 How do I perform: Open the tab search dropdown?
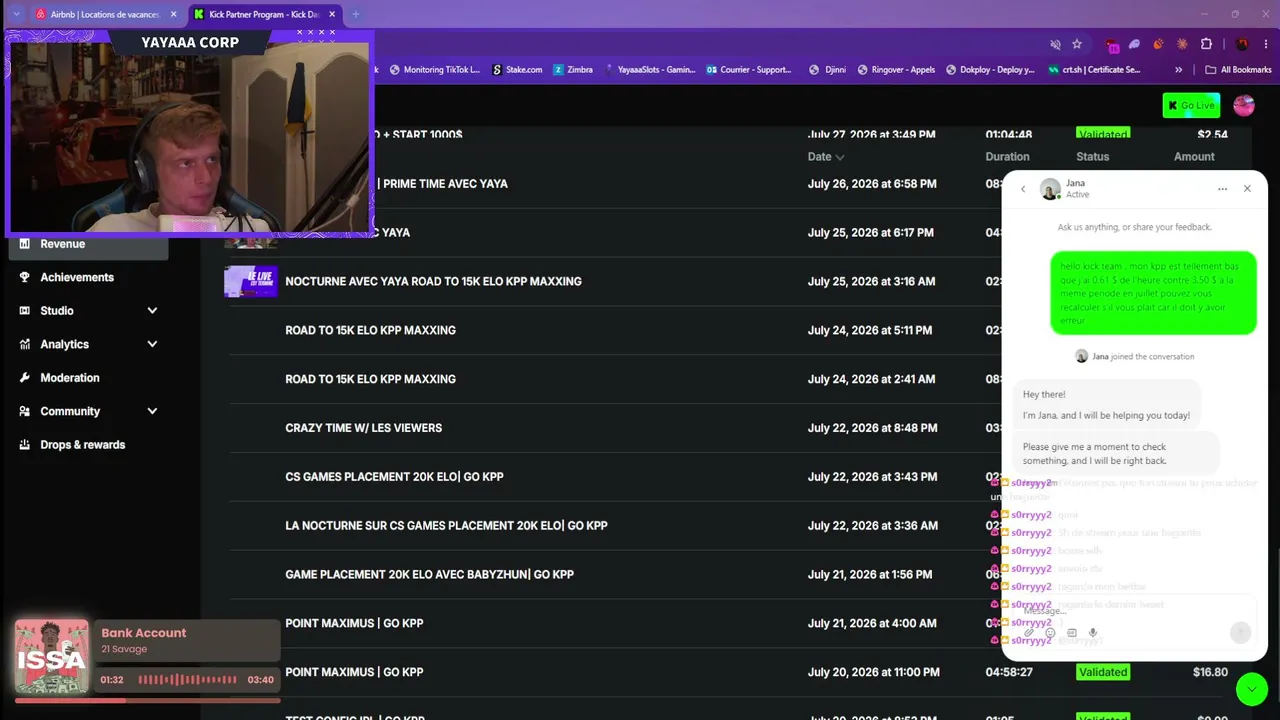(x=16, y=14)
